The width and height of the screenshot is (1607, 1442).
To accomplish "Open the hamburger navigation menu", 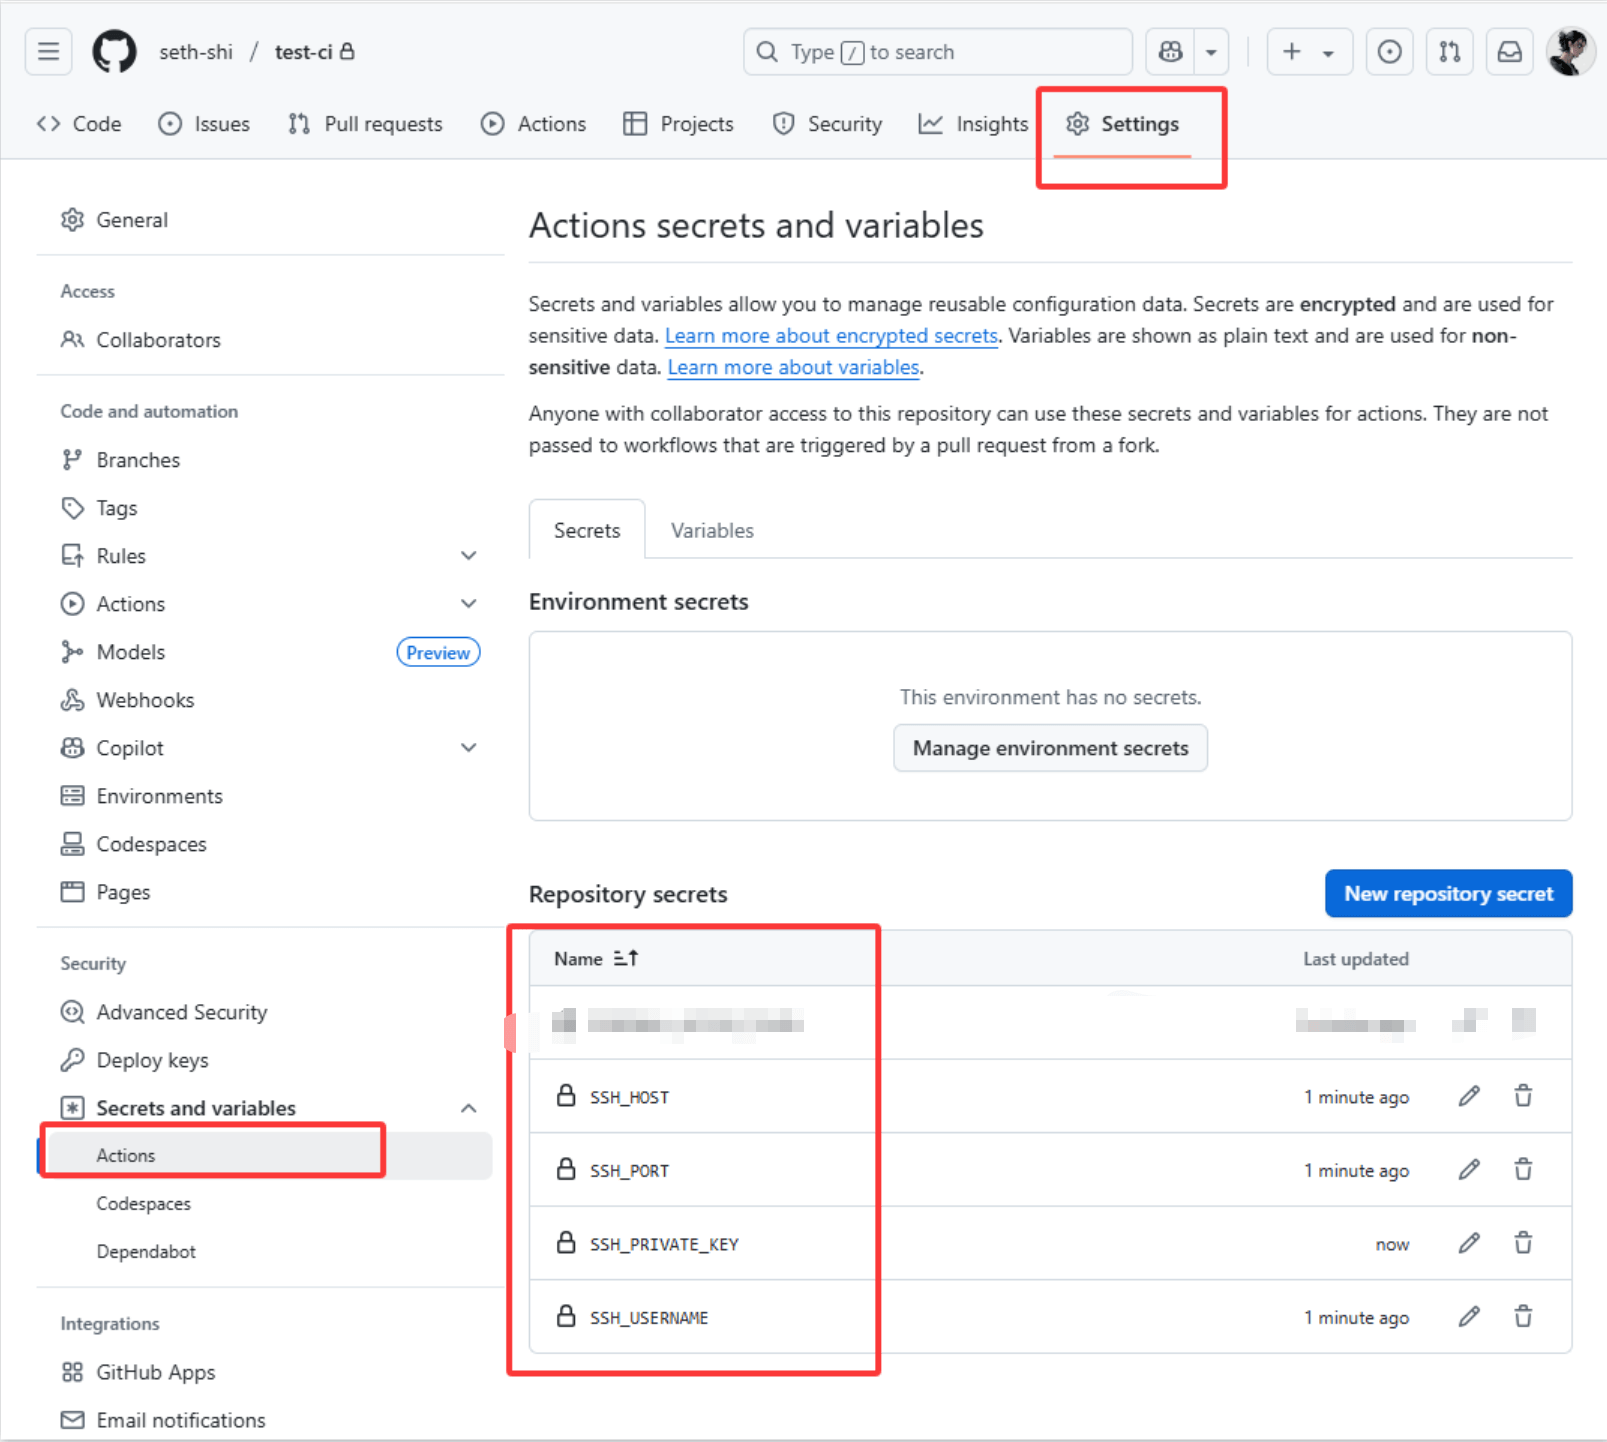I will (x=48, y=52).
